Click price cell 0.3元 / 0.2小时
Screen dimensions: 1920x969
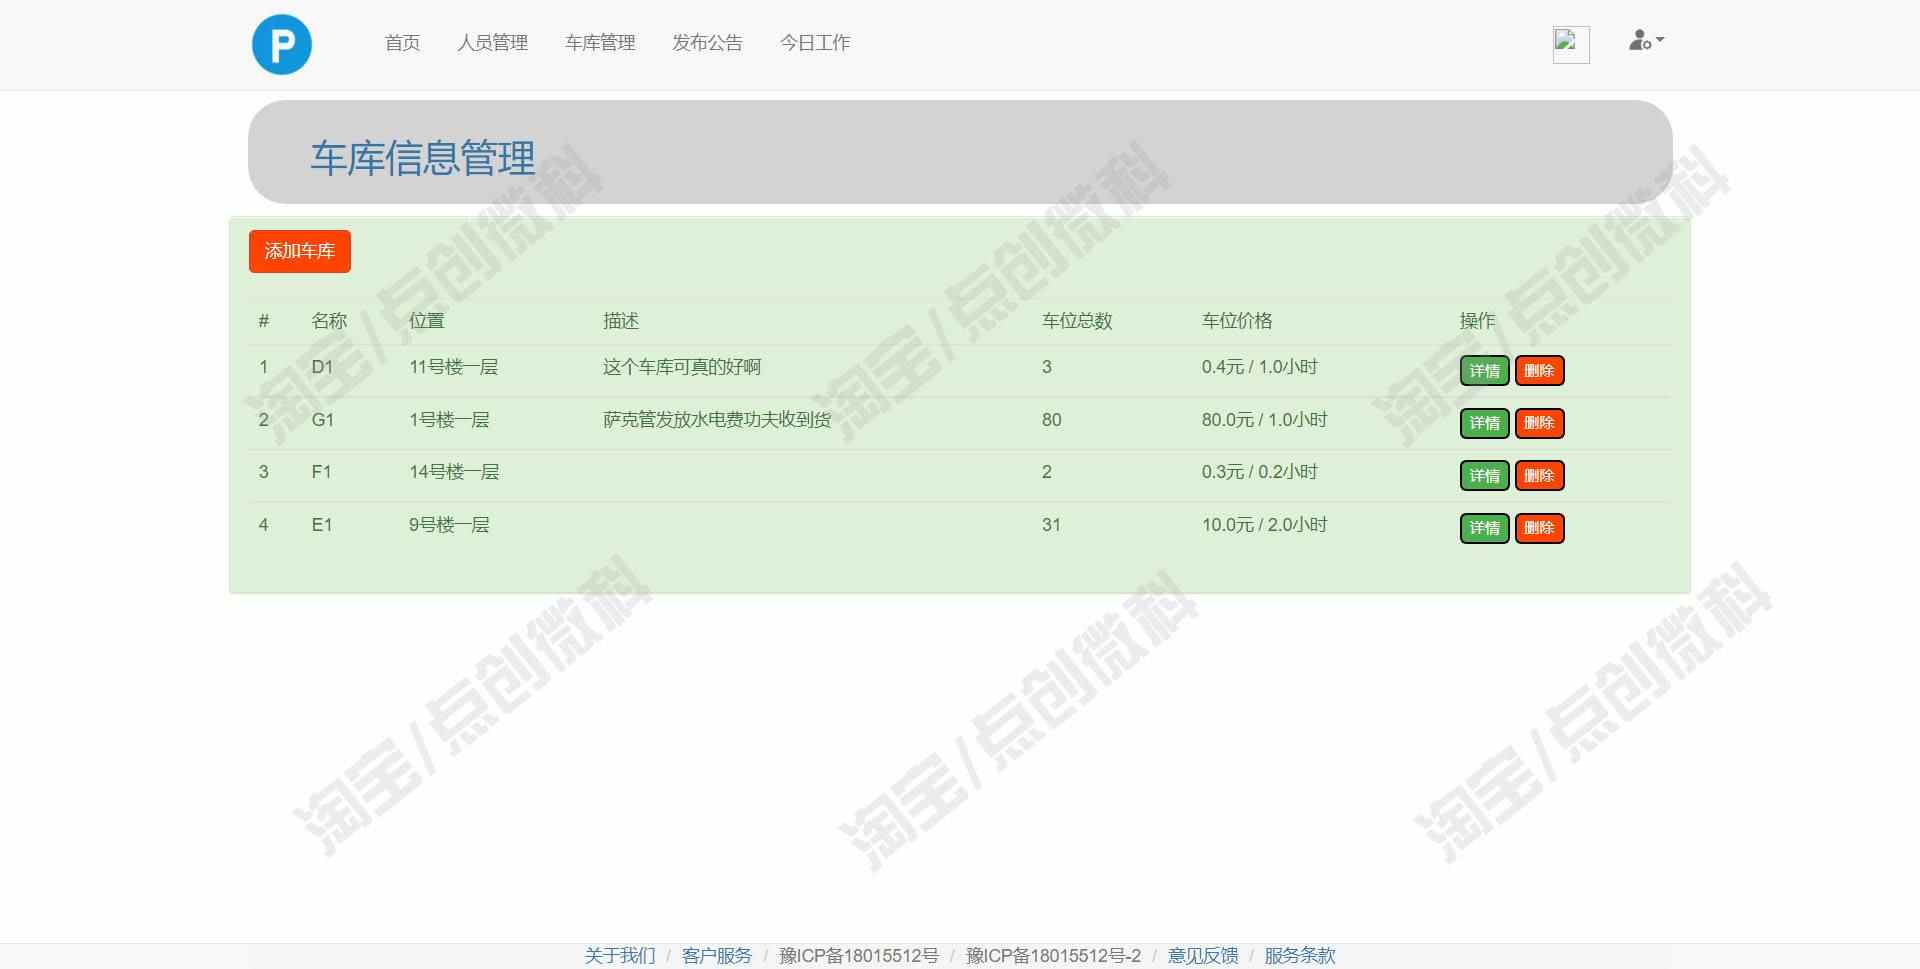[1260, 472]
